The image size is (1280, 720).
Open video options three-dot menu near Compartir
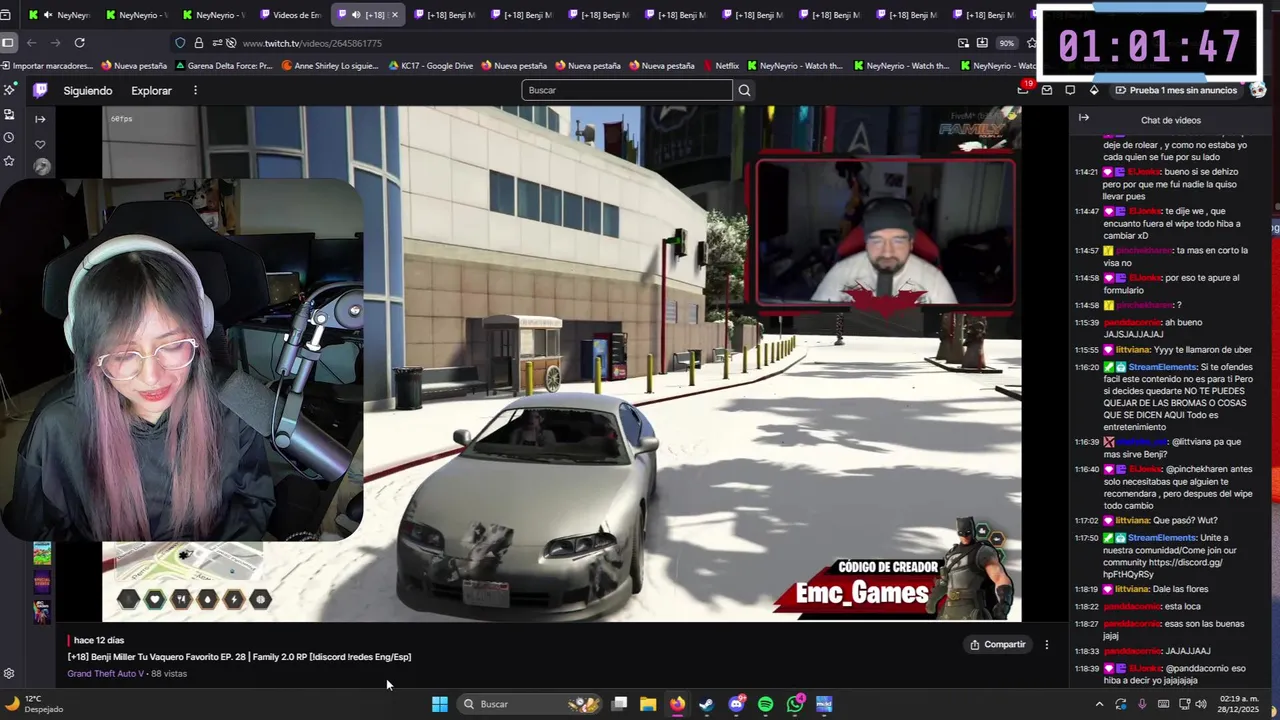[1047, 645]
